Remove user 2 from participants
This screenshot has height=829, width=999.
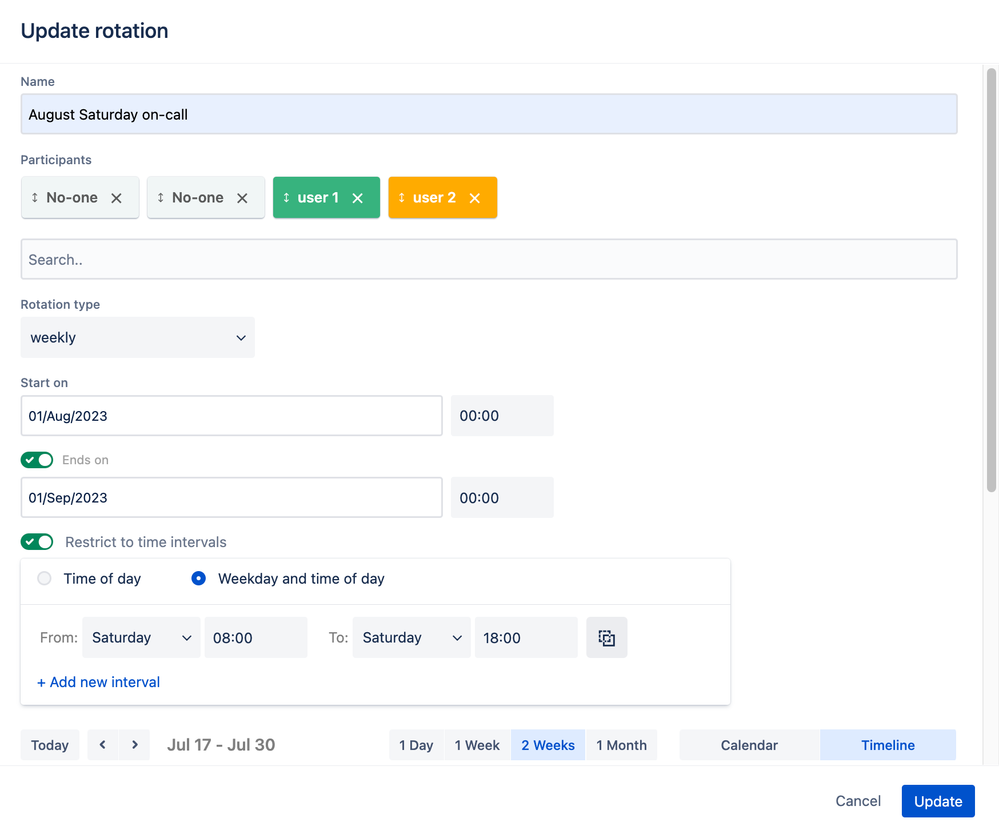pos(475,198)
